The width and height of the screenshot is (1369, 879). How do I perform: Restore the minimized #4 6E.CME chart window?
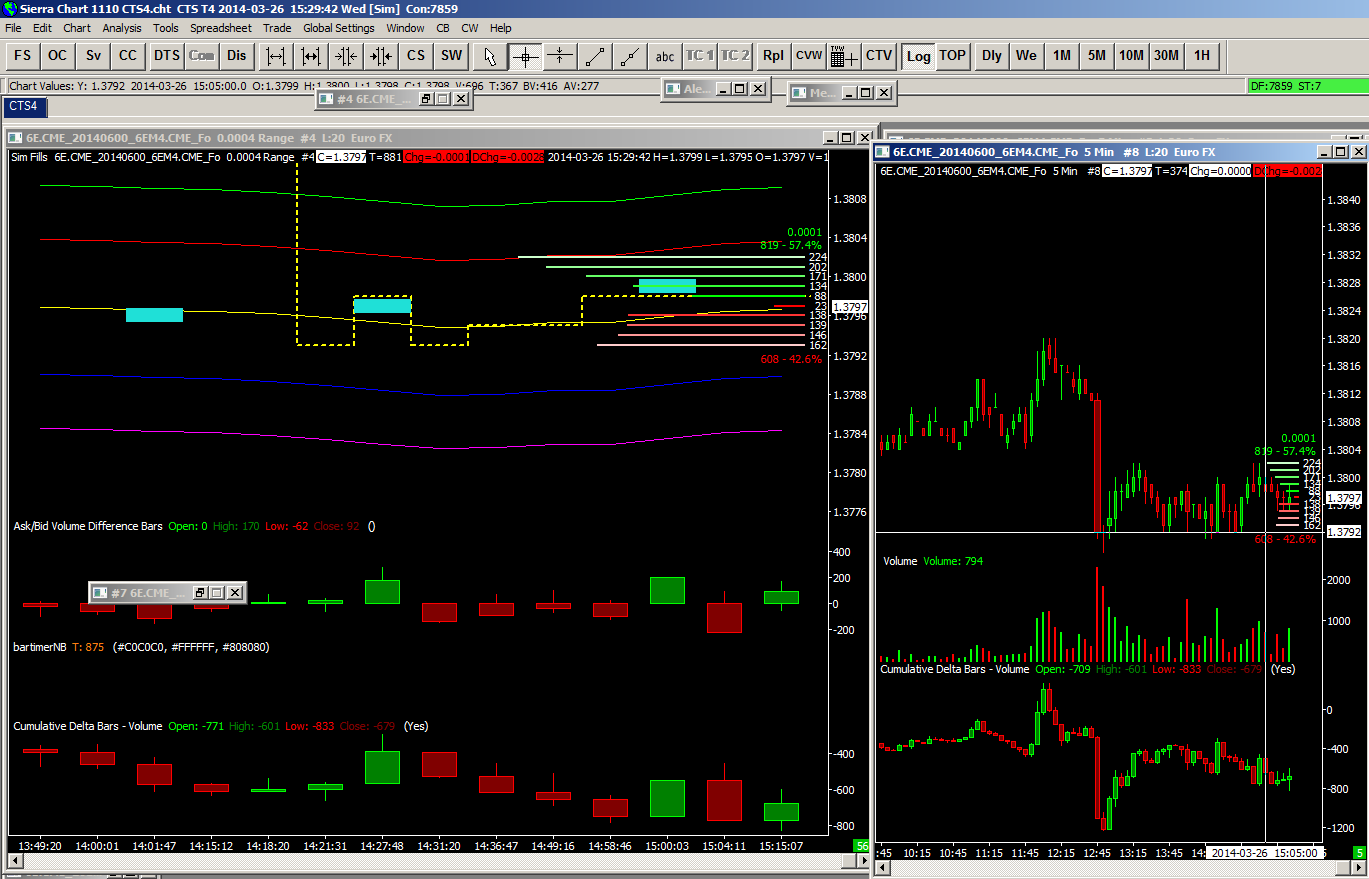point(425,99)
